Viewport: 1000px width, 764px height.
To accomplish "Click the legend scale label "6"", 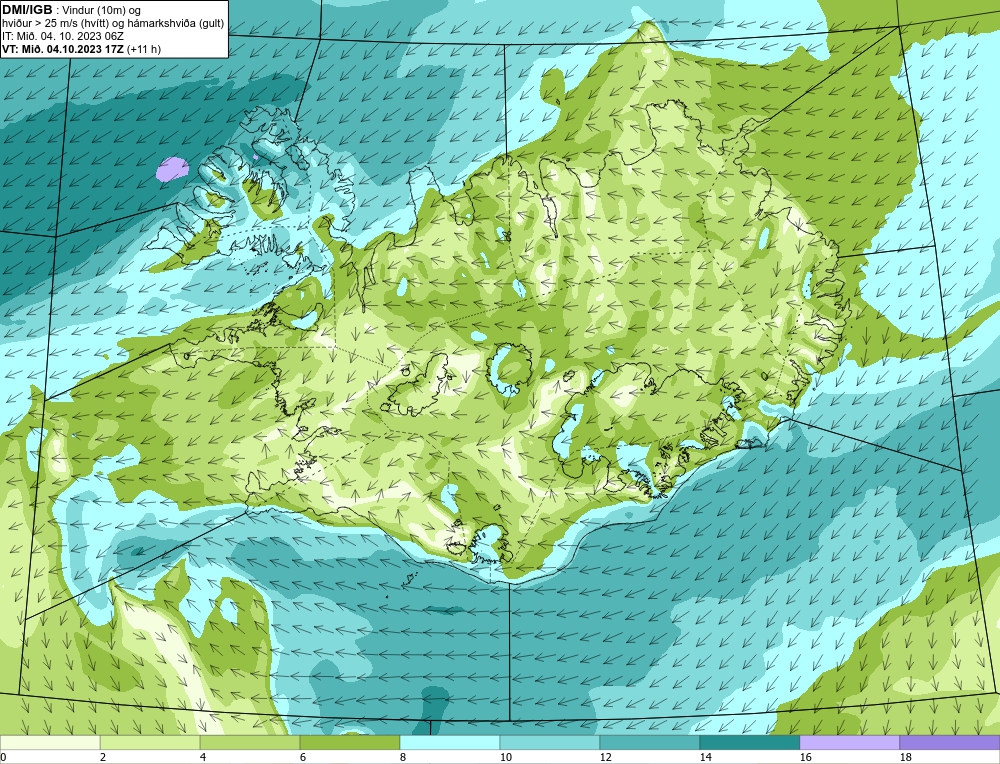I will pos(303,757).
